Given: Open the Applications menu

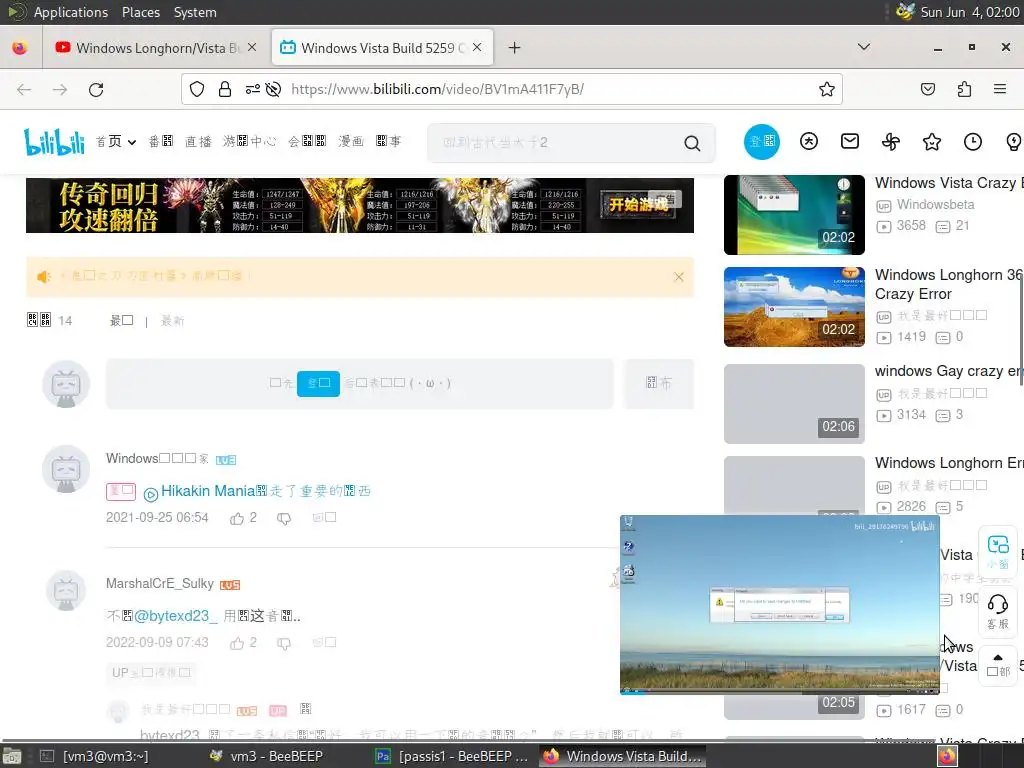Looking at the screenshot, I should (71, 12).
